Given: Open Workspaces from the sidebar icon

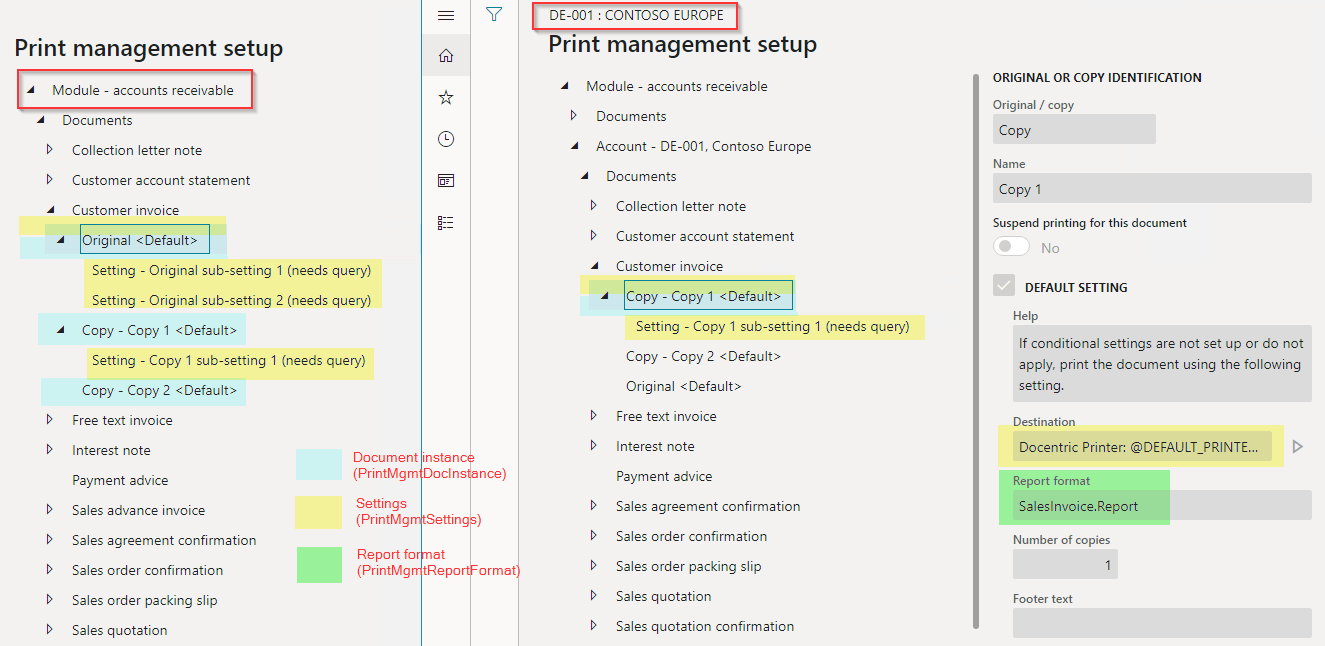Looking at the screenshot, I should click(446, 181).
